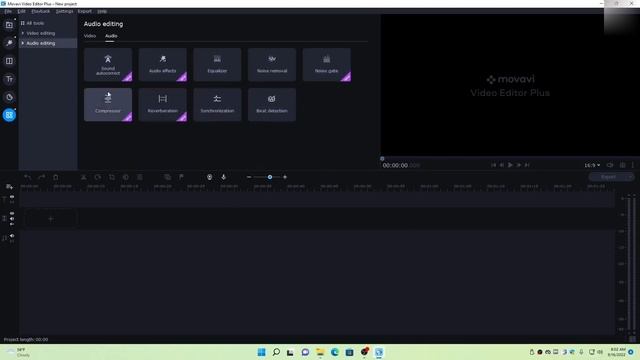Open the Equalizer tool

(217, 64)
